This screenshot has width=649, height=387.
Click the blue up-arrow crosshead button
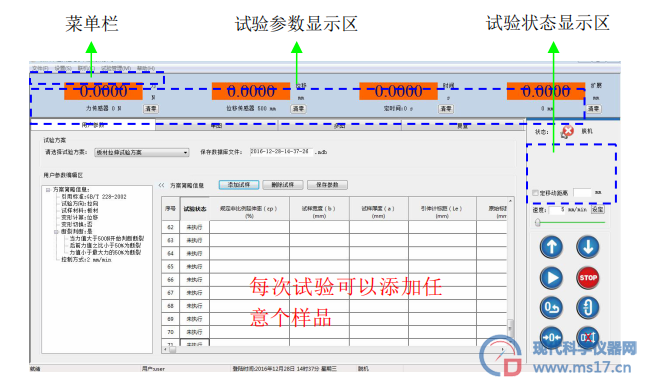tap(551, 247)
